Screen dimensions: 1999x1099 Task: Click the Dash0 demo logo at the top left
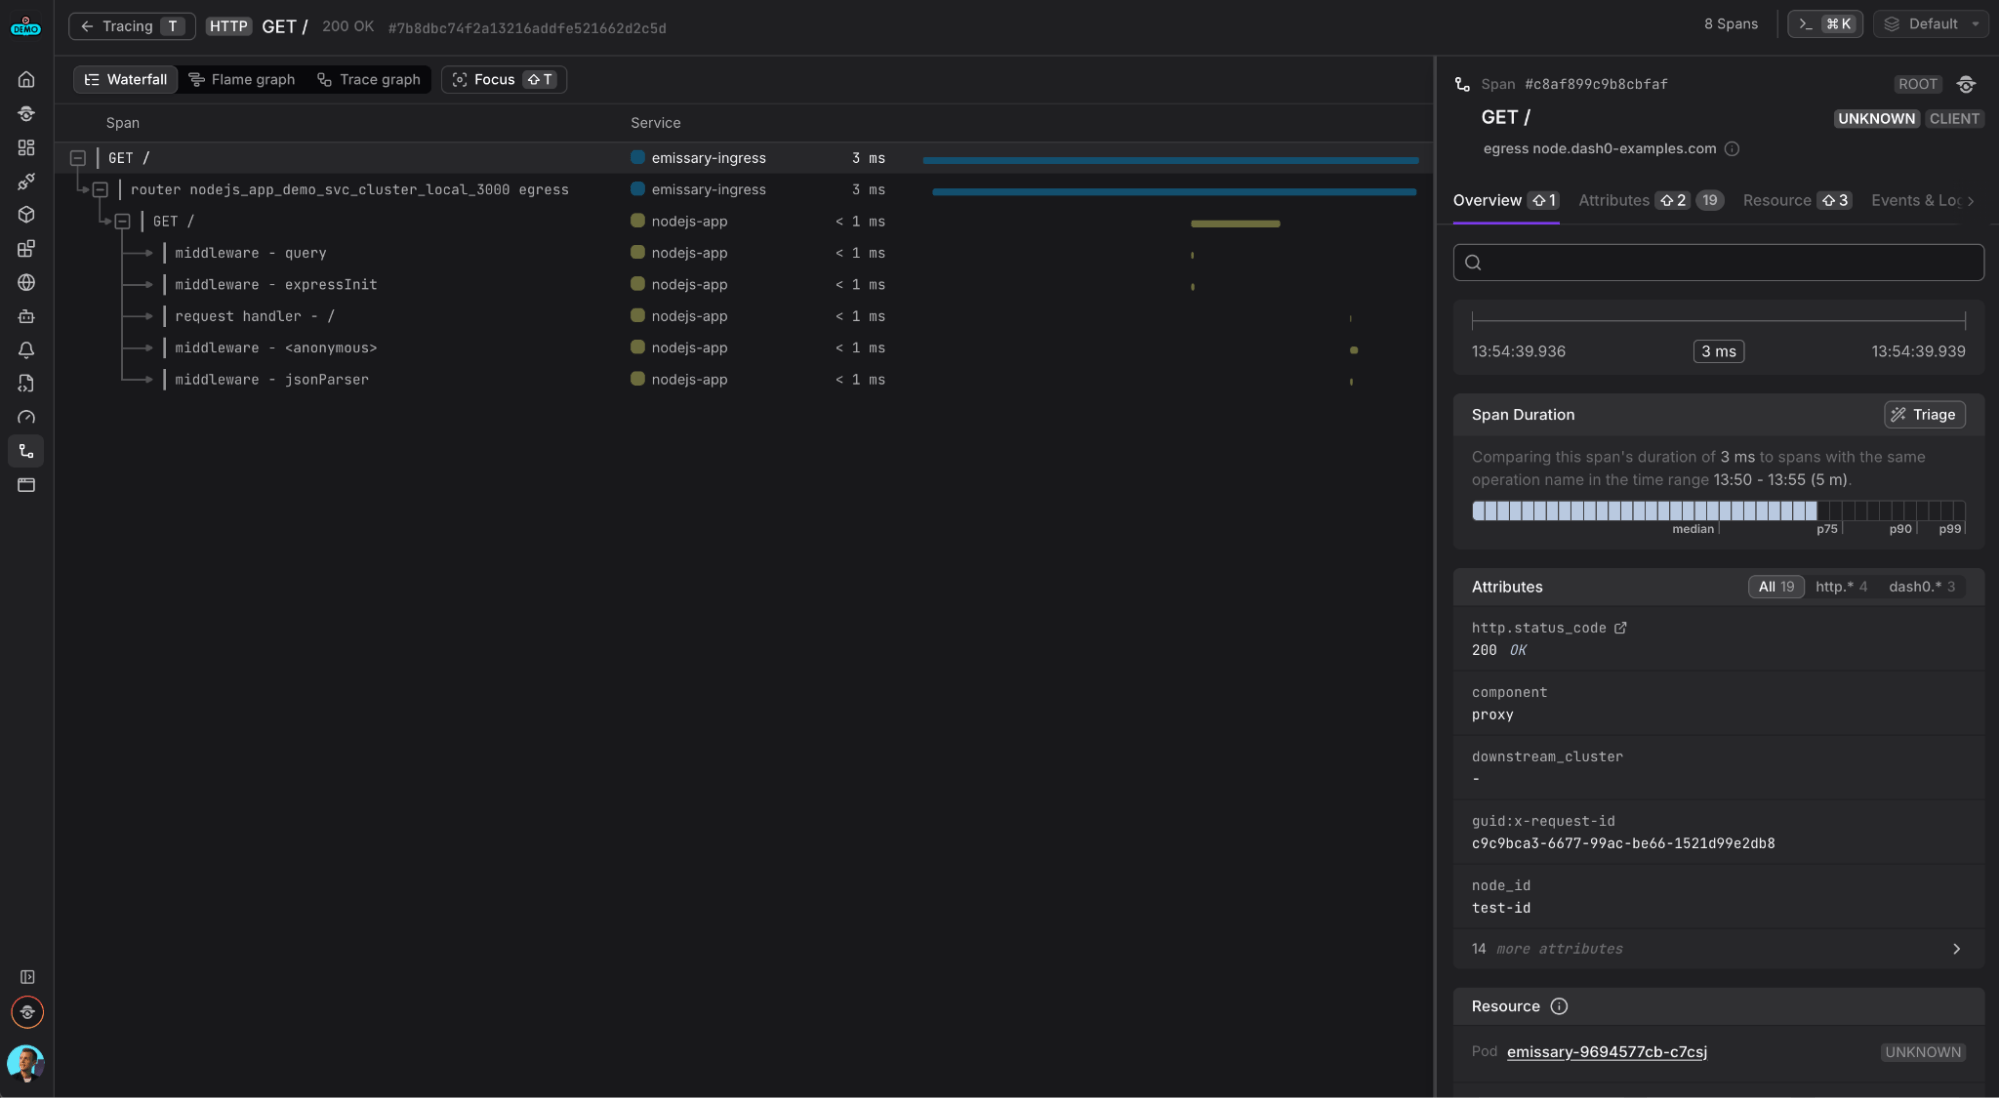26,27
